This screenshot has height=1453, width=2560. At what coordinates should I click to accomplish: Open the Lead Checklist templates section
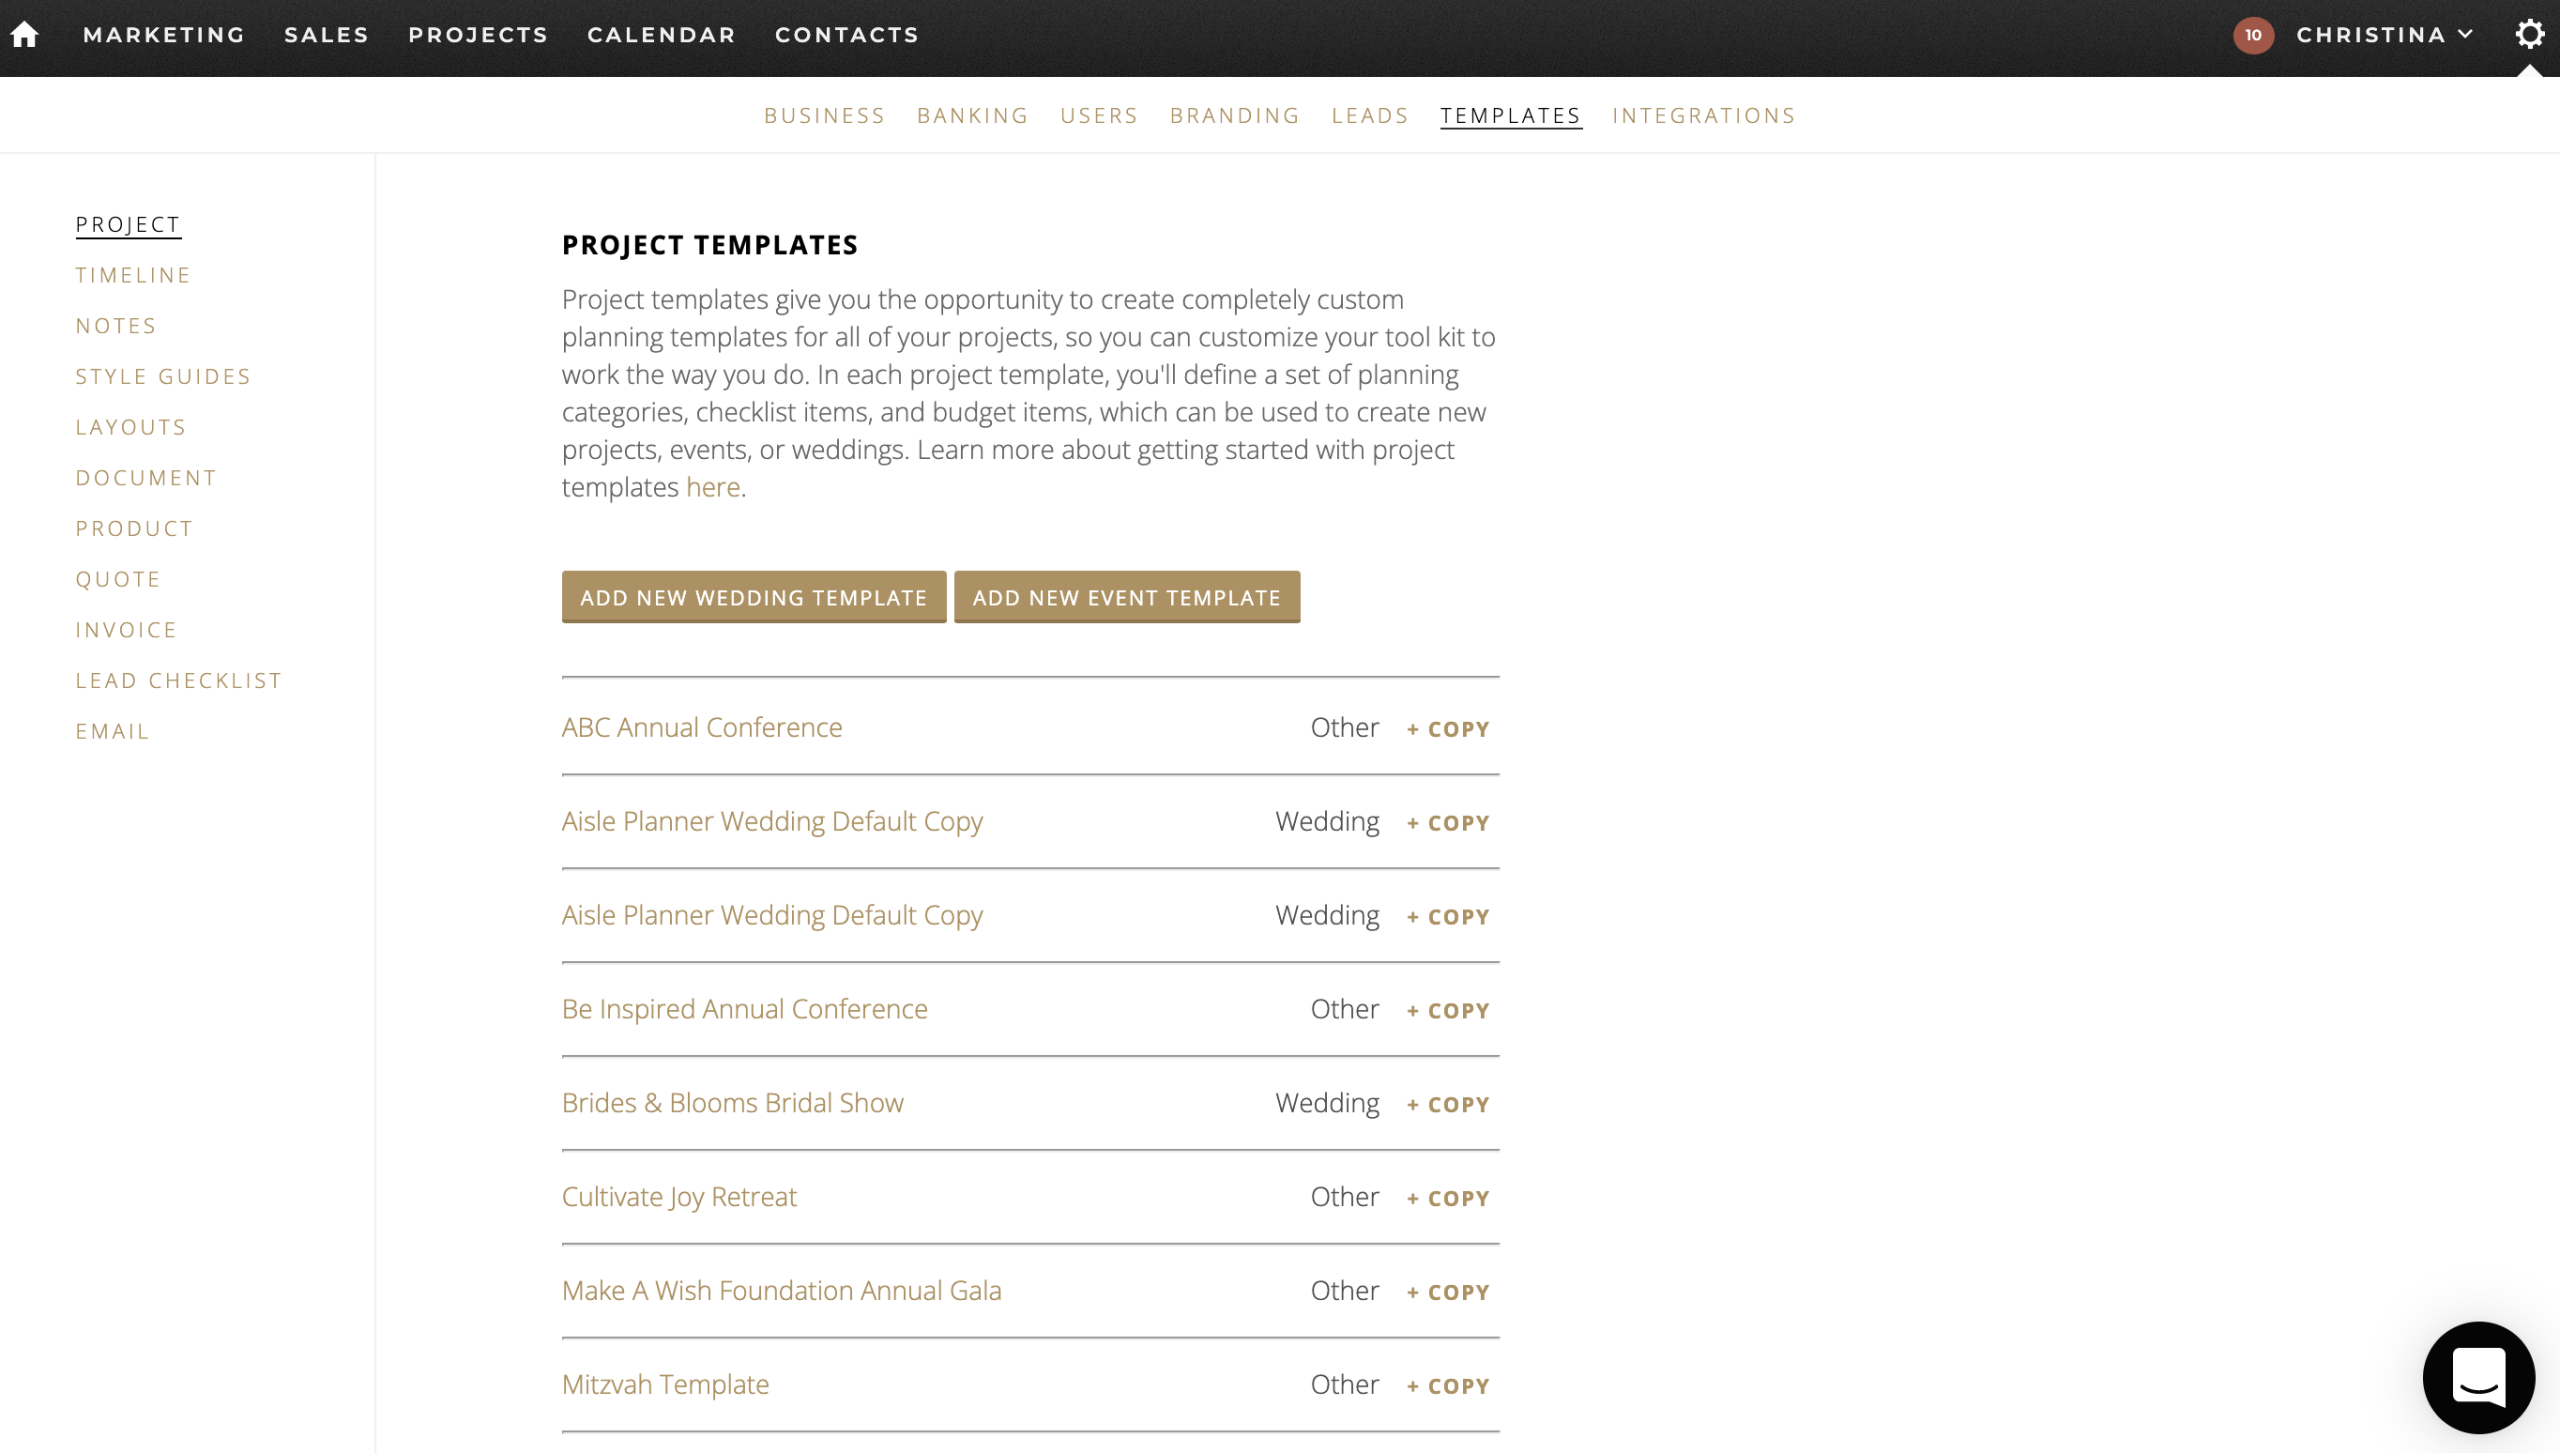pos(178,680)
